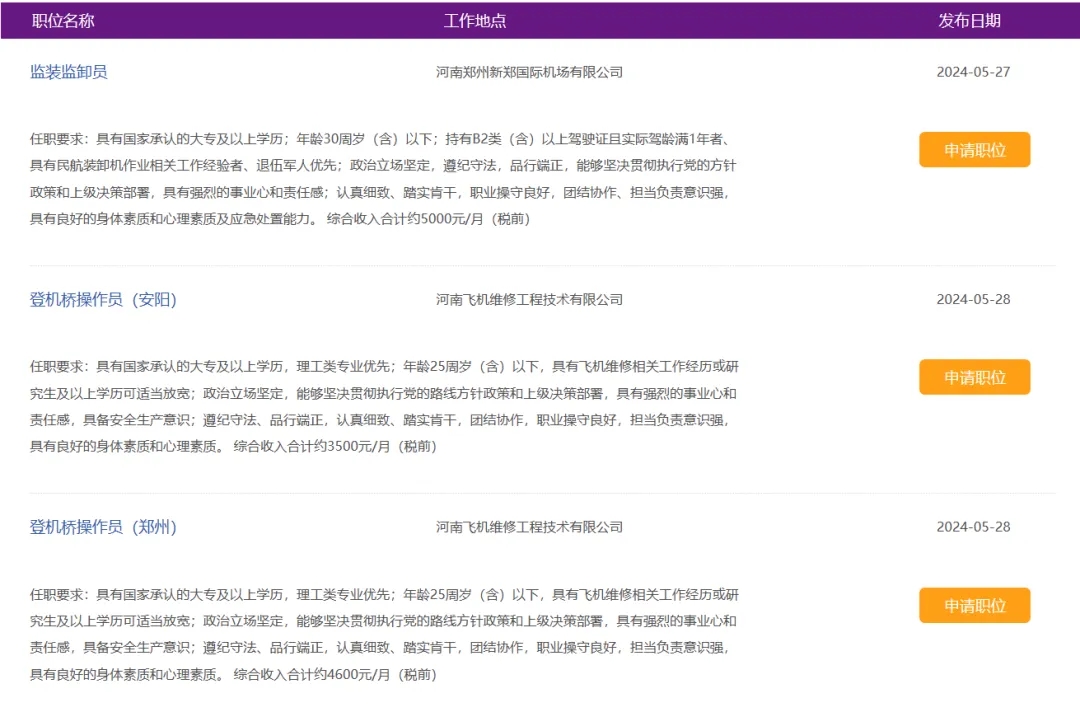Open the 登机桥操作员（安阳）job posting

(x=103, y=298)
